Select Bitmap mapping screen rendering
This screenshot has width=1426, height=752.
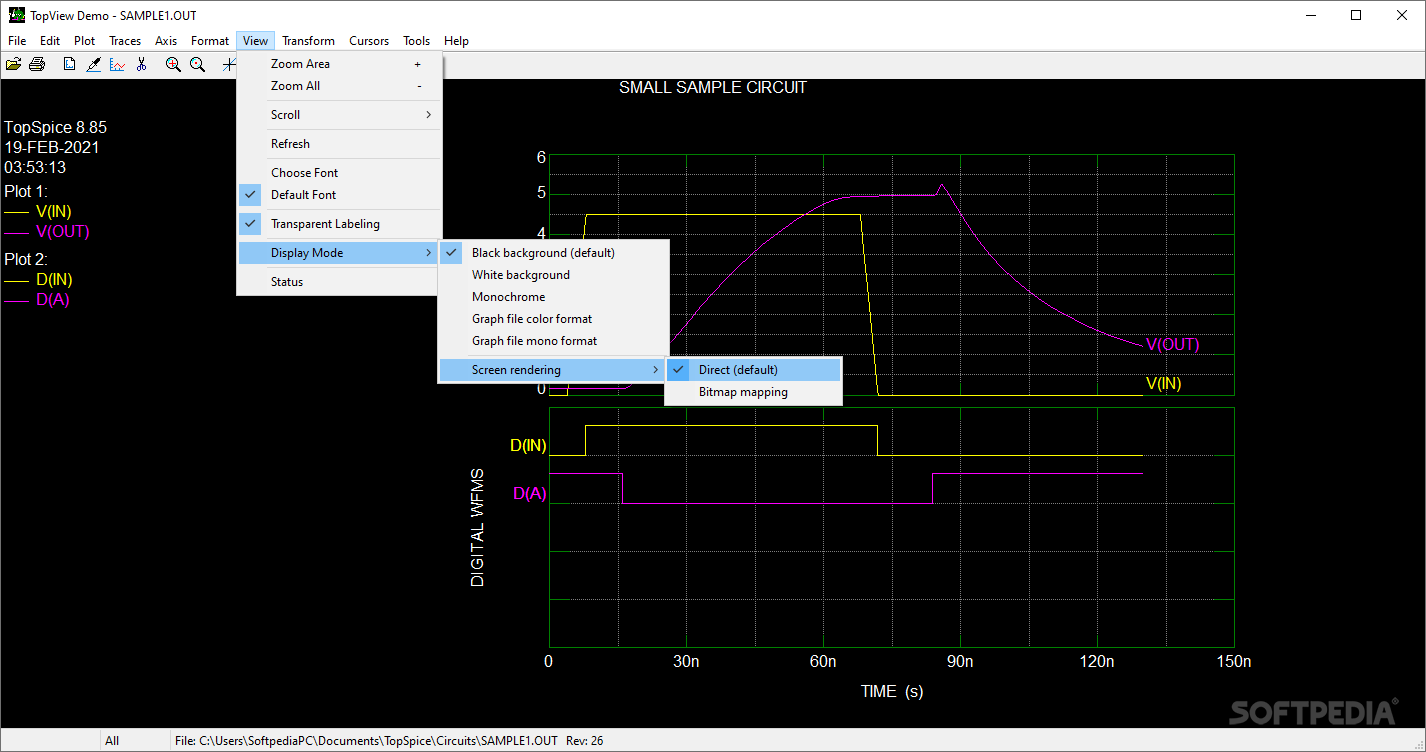pos(754,392)
